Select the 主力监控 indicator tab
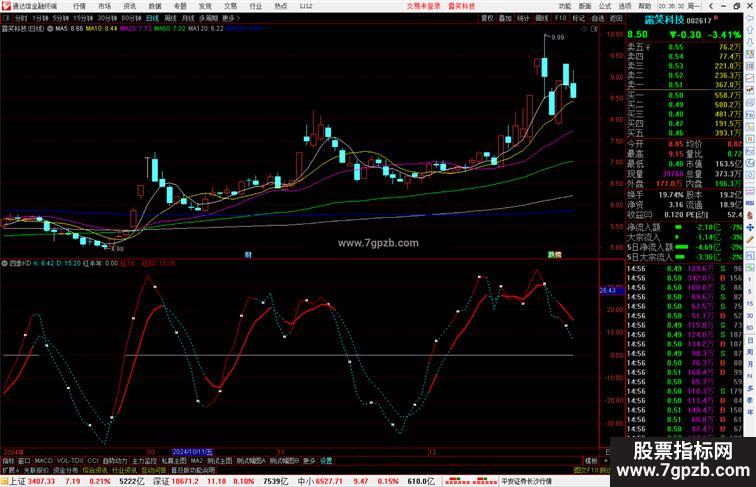This screenshot has height=487, width=756. click(x=144, y=461)
